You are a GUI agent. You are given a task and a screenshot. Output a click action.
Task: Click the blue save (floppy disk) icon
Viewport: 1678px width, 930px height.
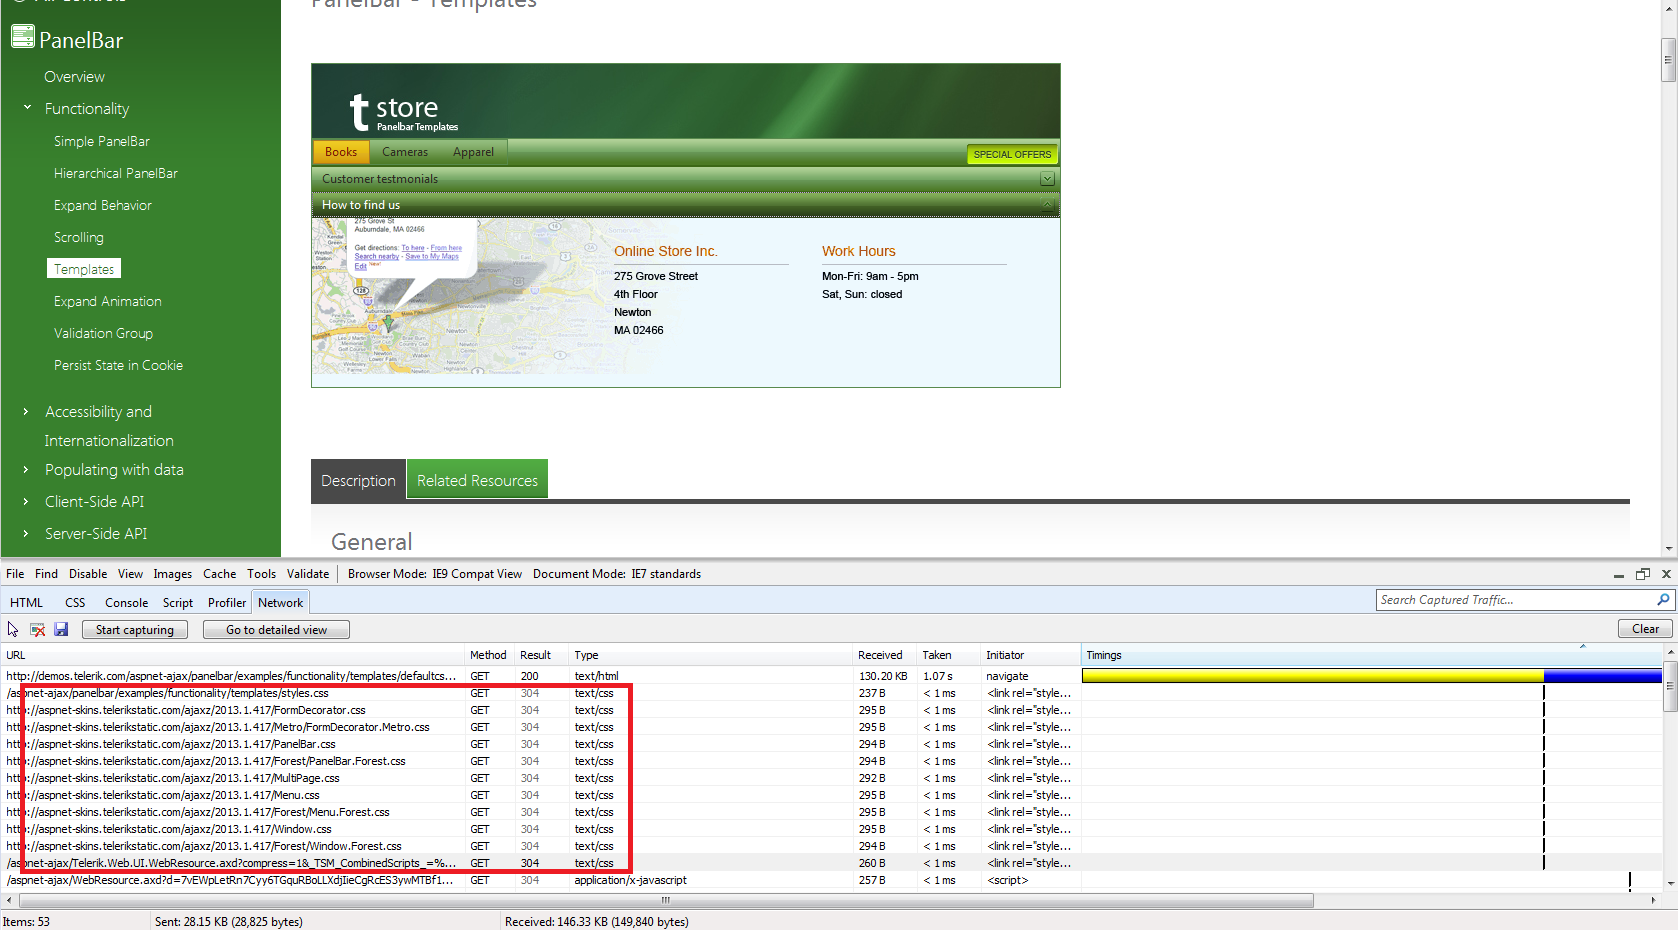(x=61, y=629)
